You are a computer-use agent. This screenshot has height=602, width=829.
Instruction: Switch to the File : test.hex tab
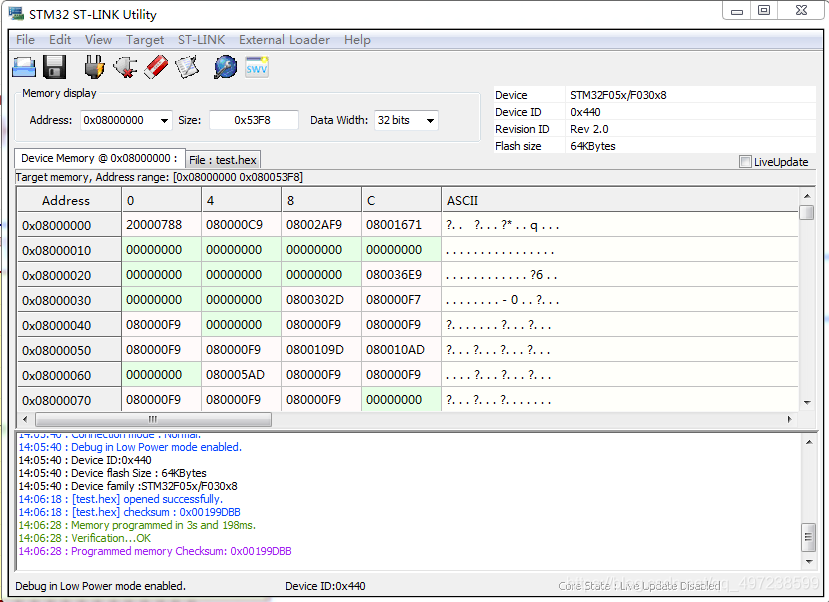pos(223,160)
